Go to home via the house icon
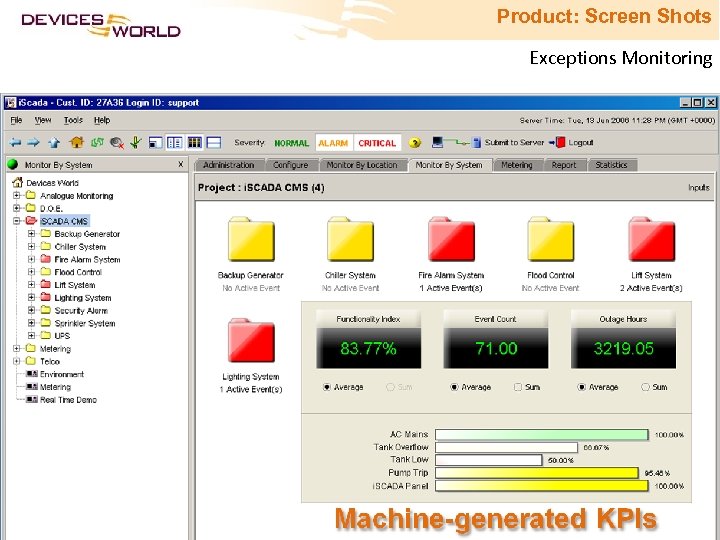720x540 pixels. [x=76, y=142]
